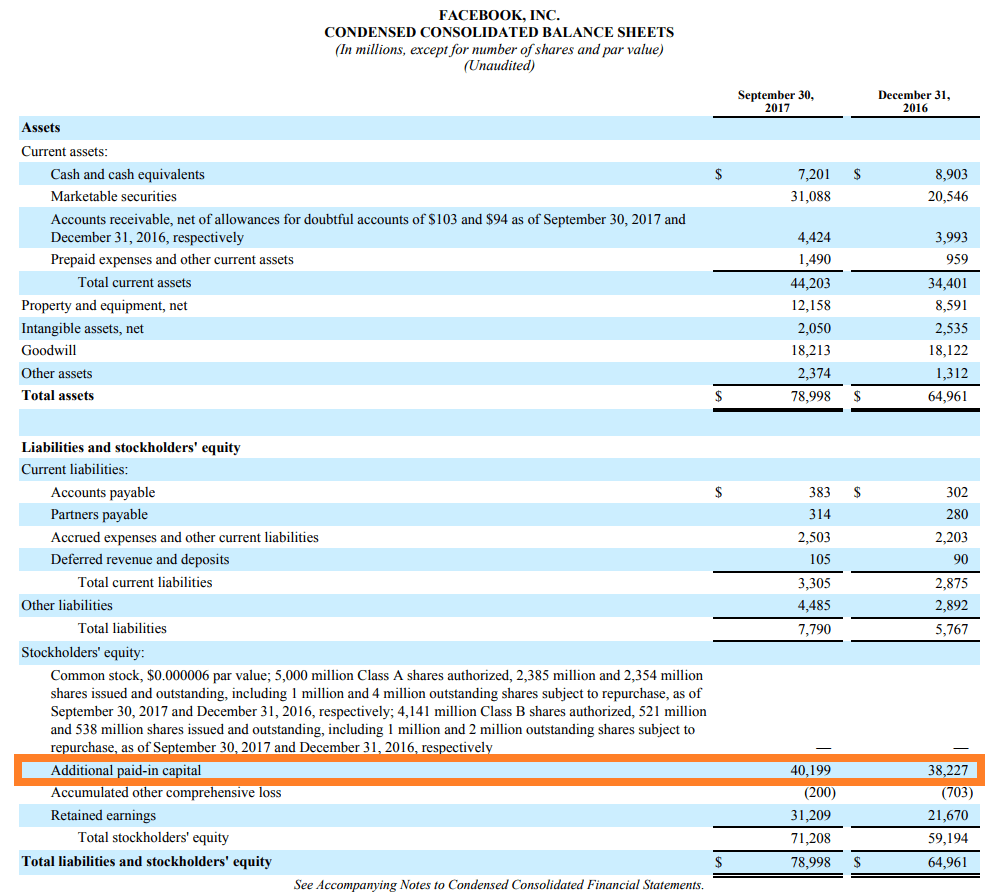
Task: Click the accompanying notes footnote text
Action: 498,884
